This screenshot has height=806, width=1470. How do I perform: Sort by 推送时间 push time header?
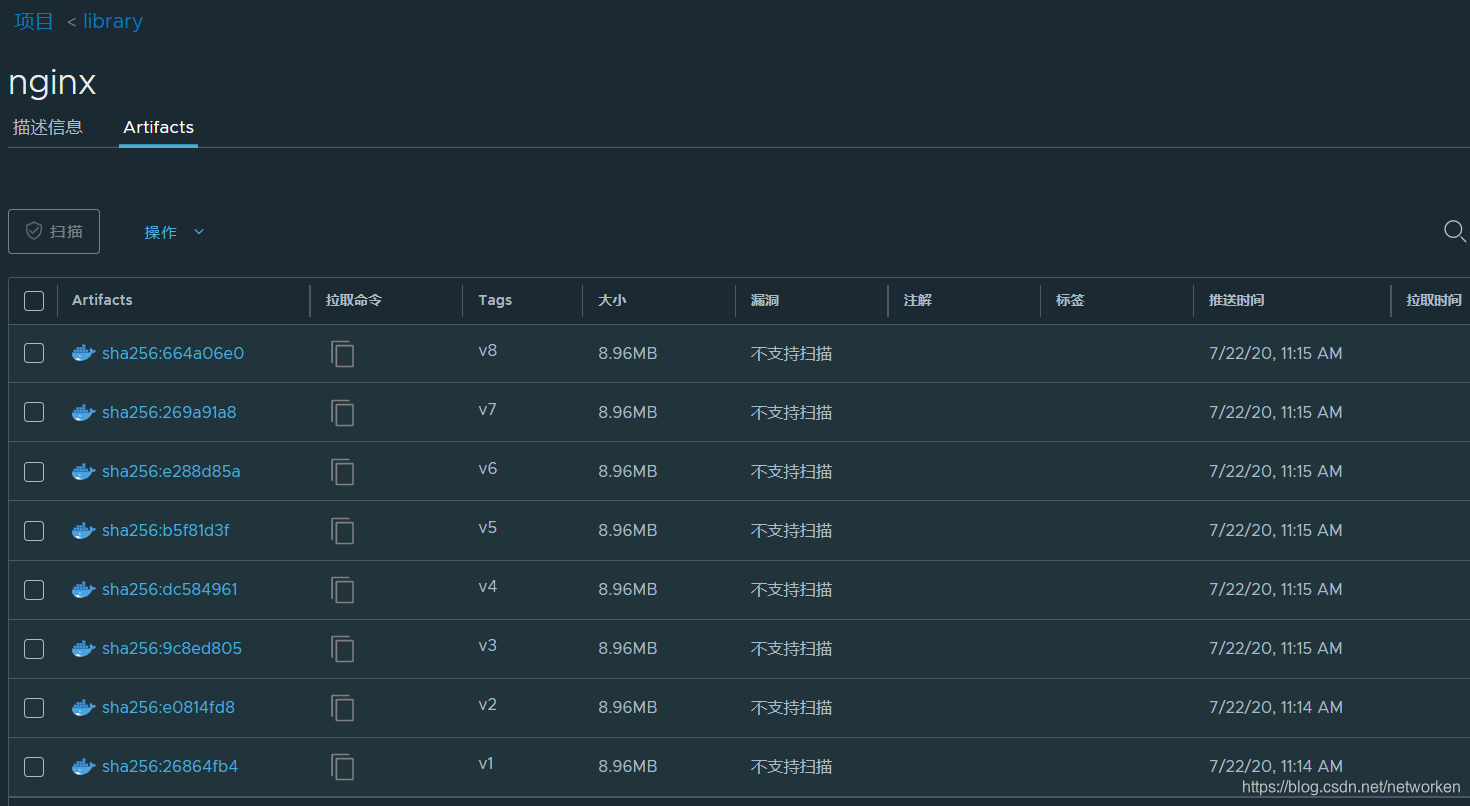(1236, 300)
